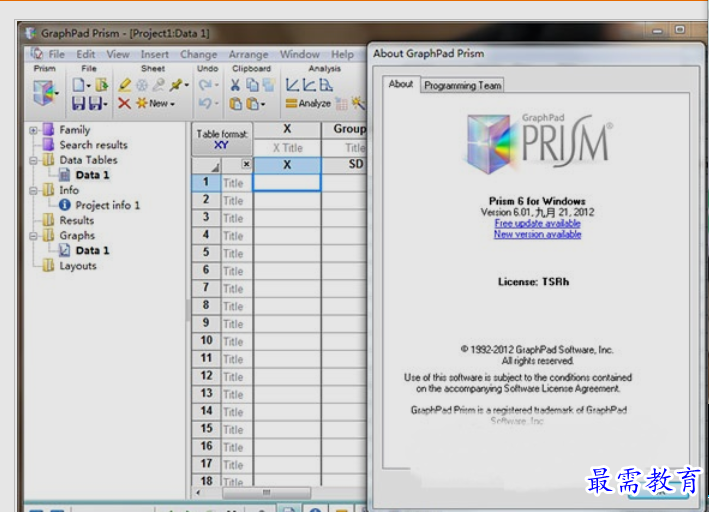This screenshot has width=709, height=512.
Task: Open the Edit menu
Action: coord(85,54)
